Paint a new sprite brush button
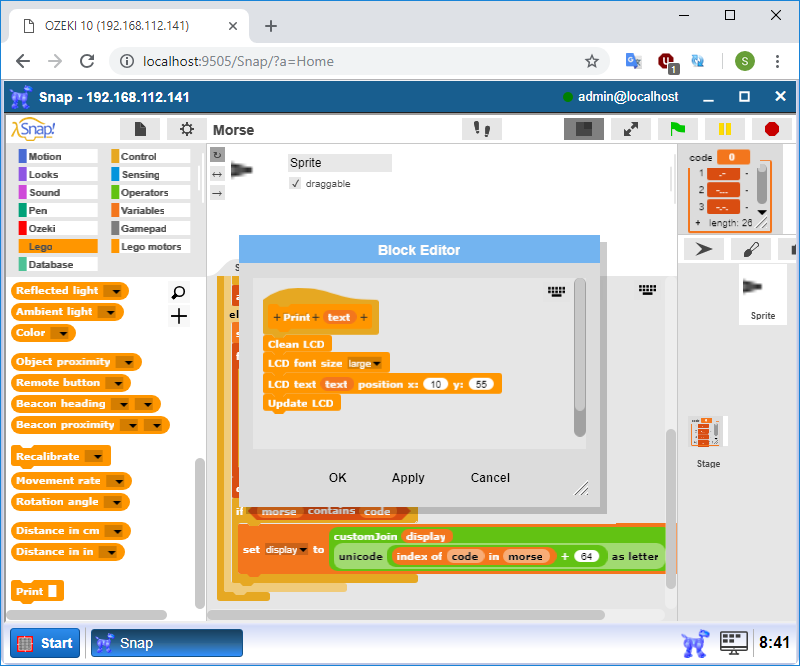This screenshot has width=800, height=666. (751, 249)
